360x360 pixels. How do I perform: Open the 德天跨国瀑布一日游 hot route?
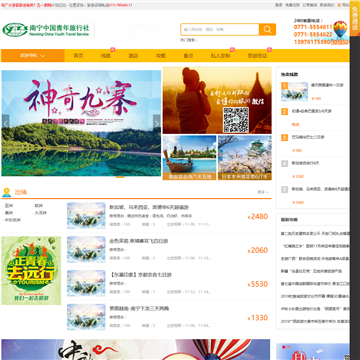click(x=327, y=85)
